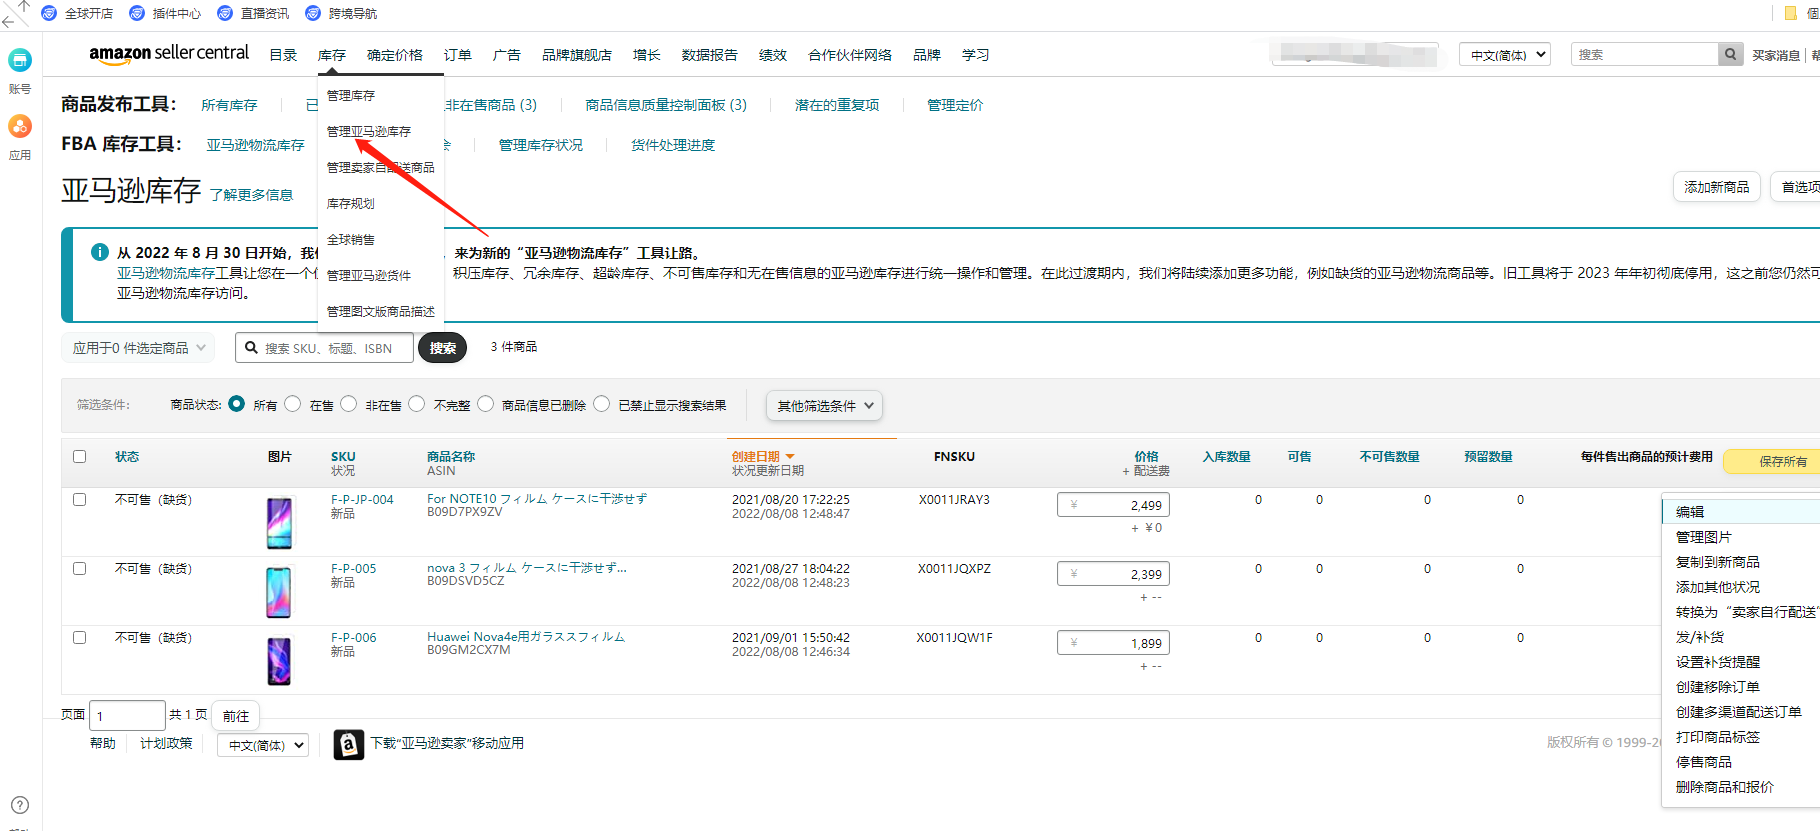Toggle the select-all checkbox in table header

[x=80, y=457]
